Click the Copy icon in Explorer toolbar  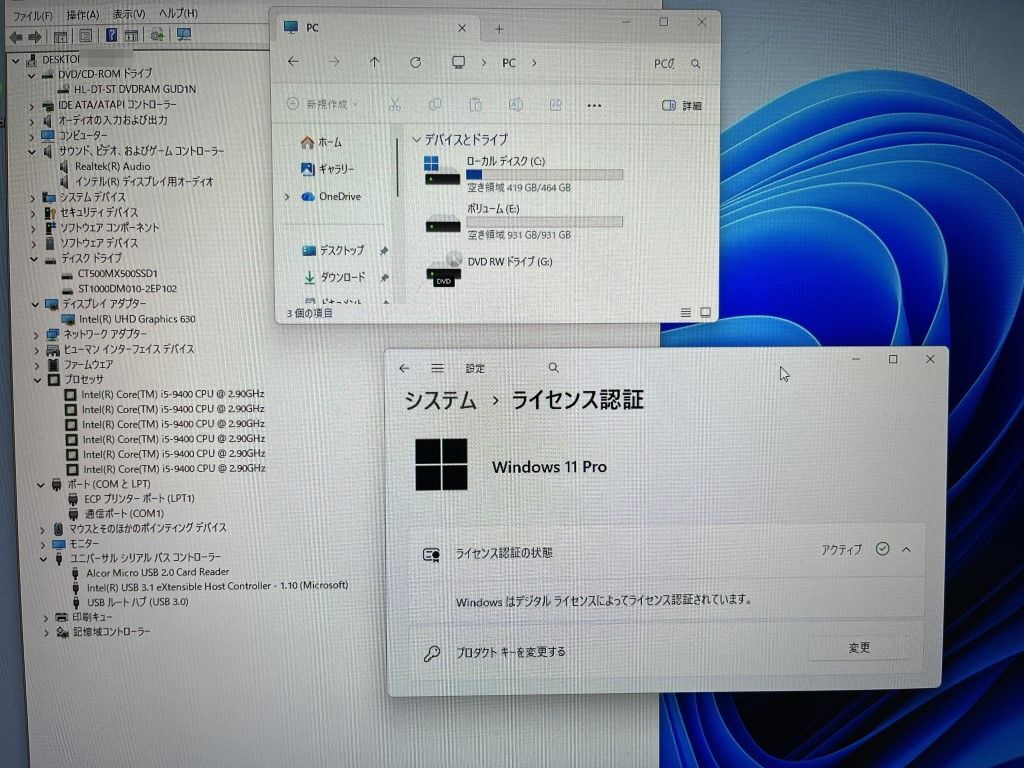pyautogui.click(x=434, y=104)
